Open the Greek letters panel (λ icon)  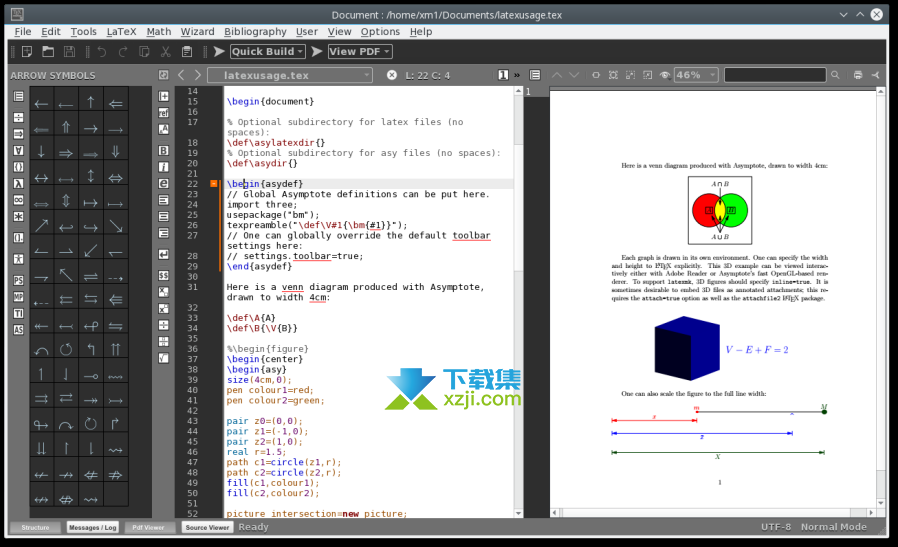(18, 183)
